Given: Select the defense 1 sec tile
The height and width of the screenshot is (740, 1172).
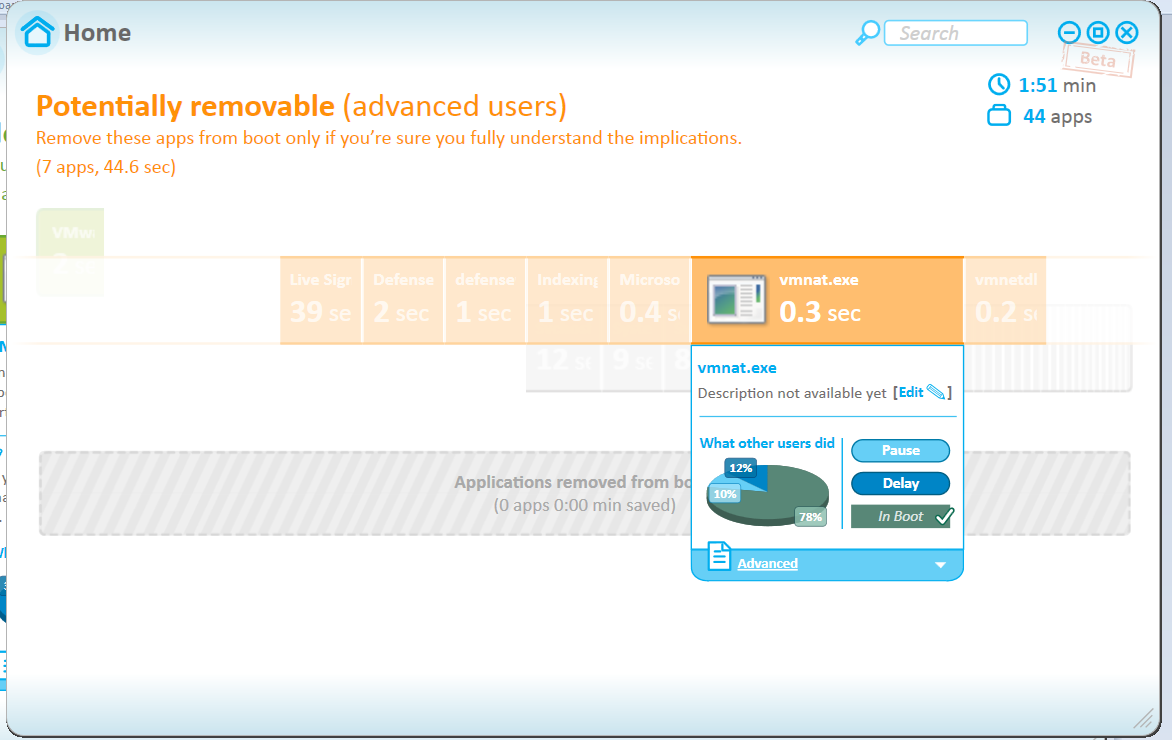Looking at the screenshot, I should (485, 300).
